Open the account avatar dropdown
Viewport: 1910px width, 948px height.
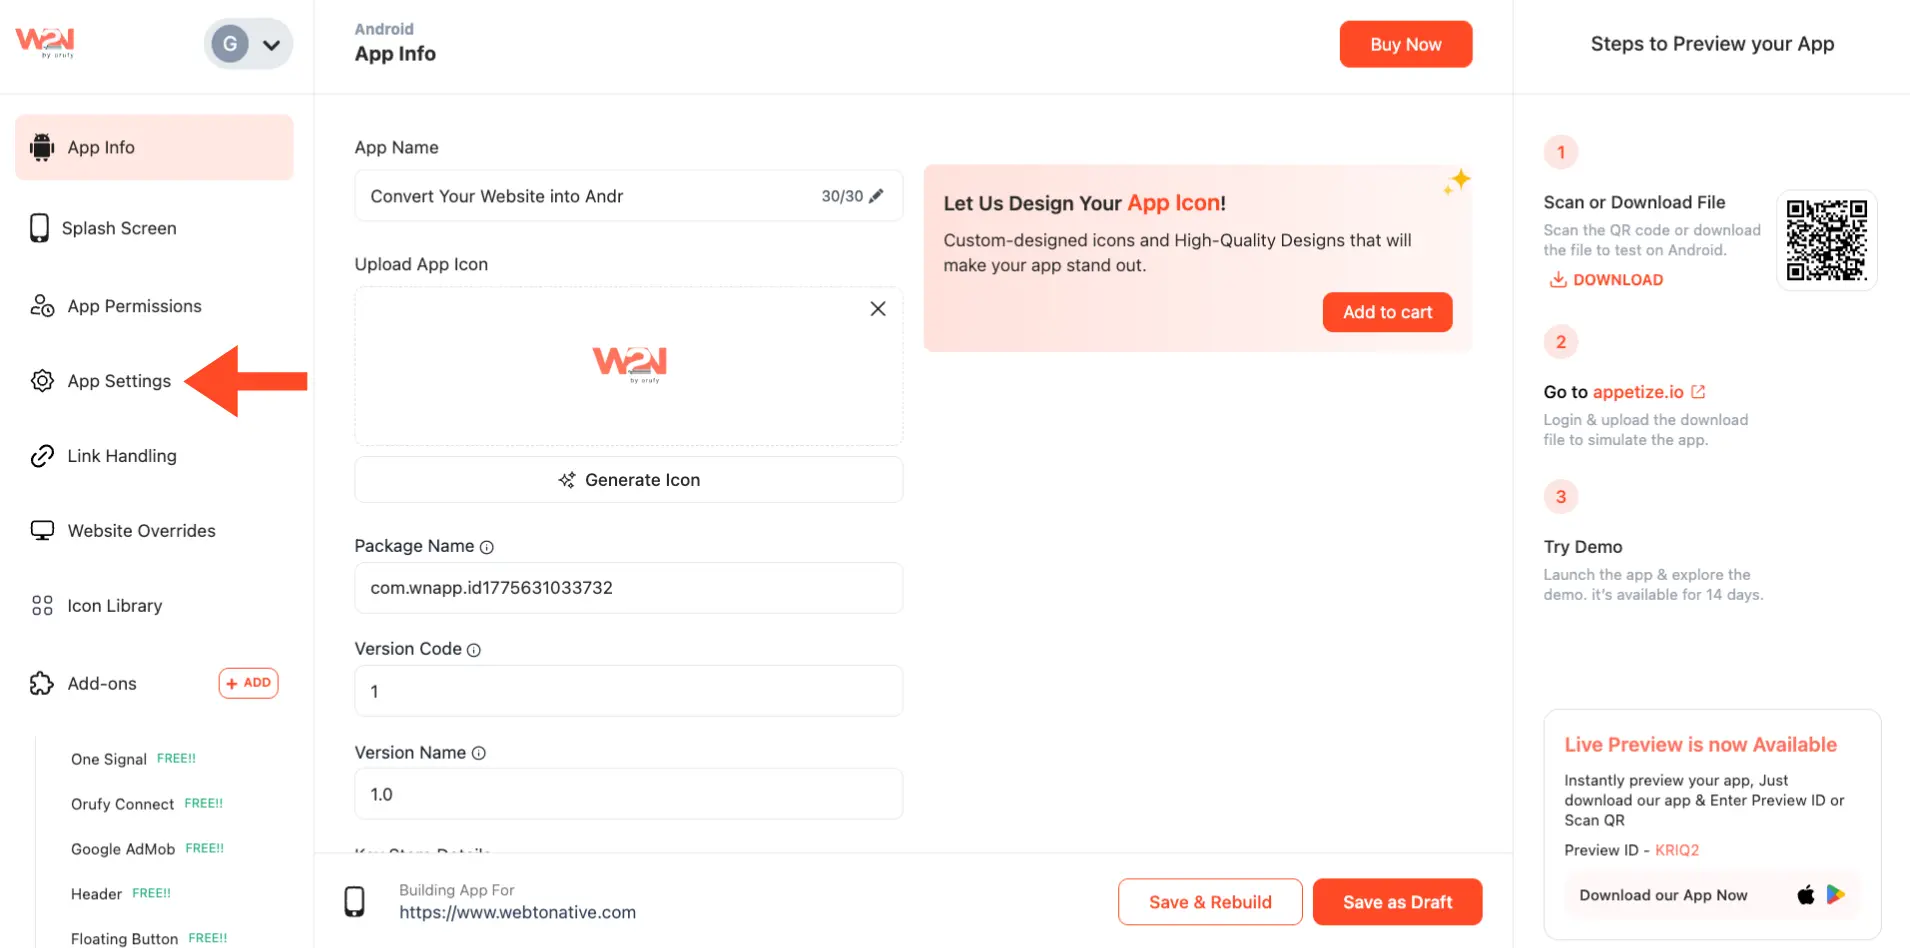(248, 44)
